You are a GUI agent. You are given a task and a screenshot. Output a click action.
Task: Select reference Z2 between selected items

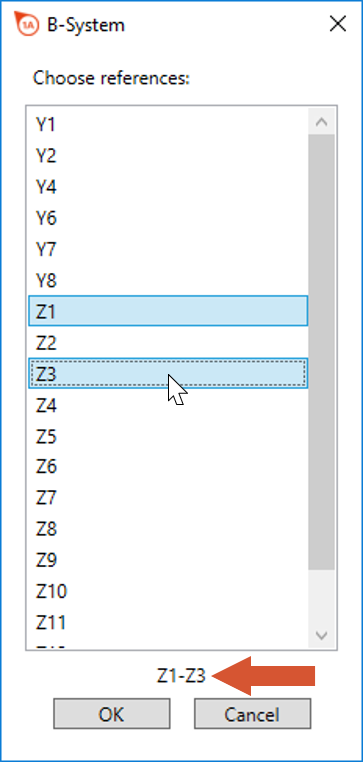[168, 343]
